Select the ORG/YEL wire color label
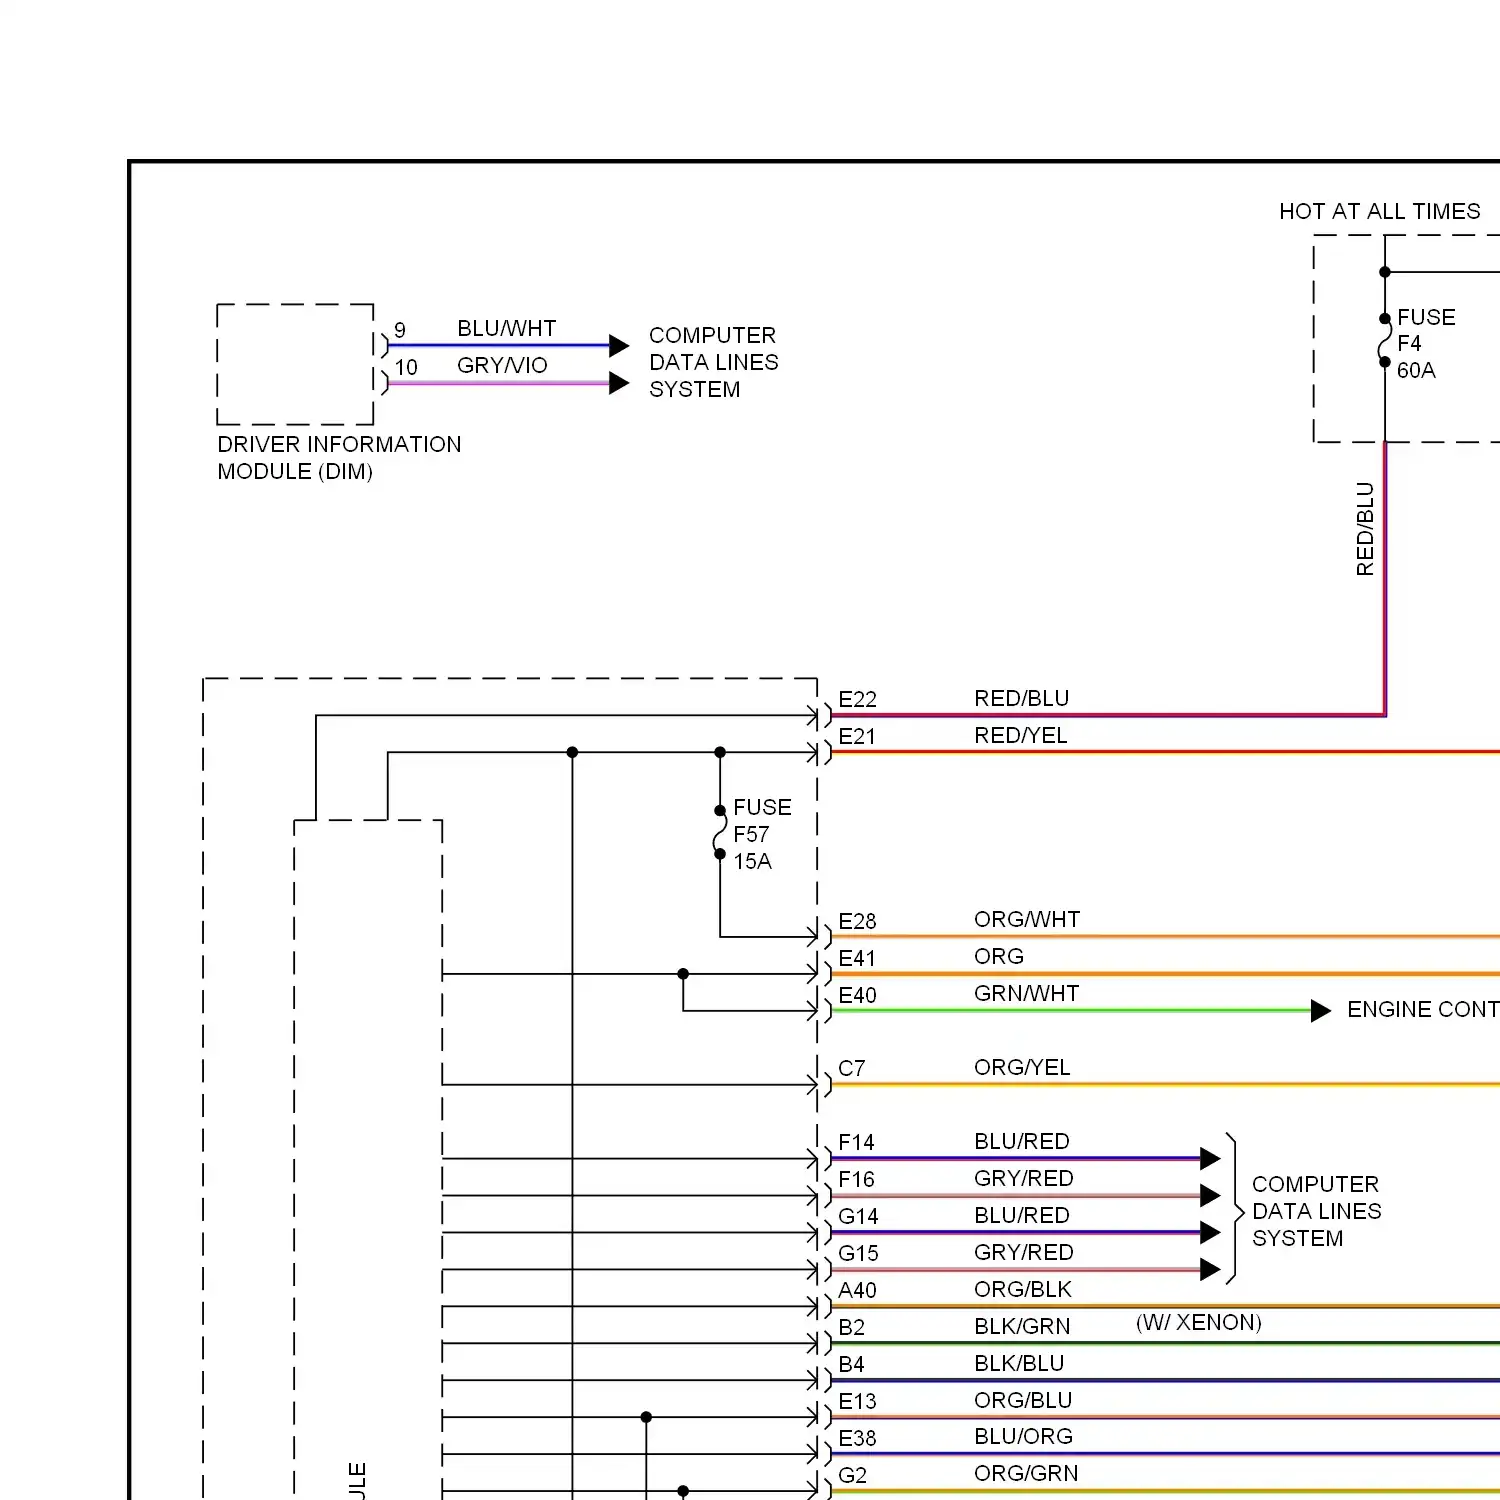This screenshot has width=1500, height=1500. tap(1022, 1067)
